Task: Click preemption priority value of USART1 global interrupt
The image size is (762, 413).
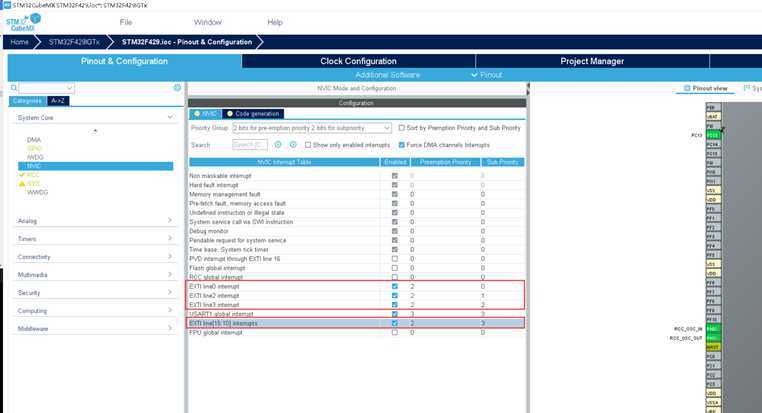Action: 412,314
